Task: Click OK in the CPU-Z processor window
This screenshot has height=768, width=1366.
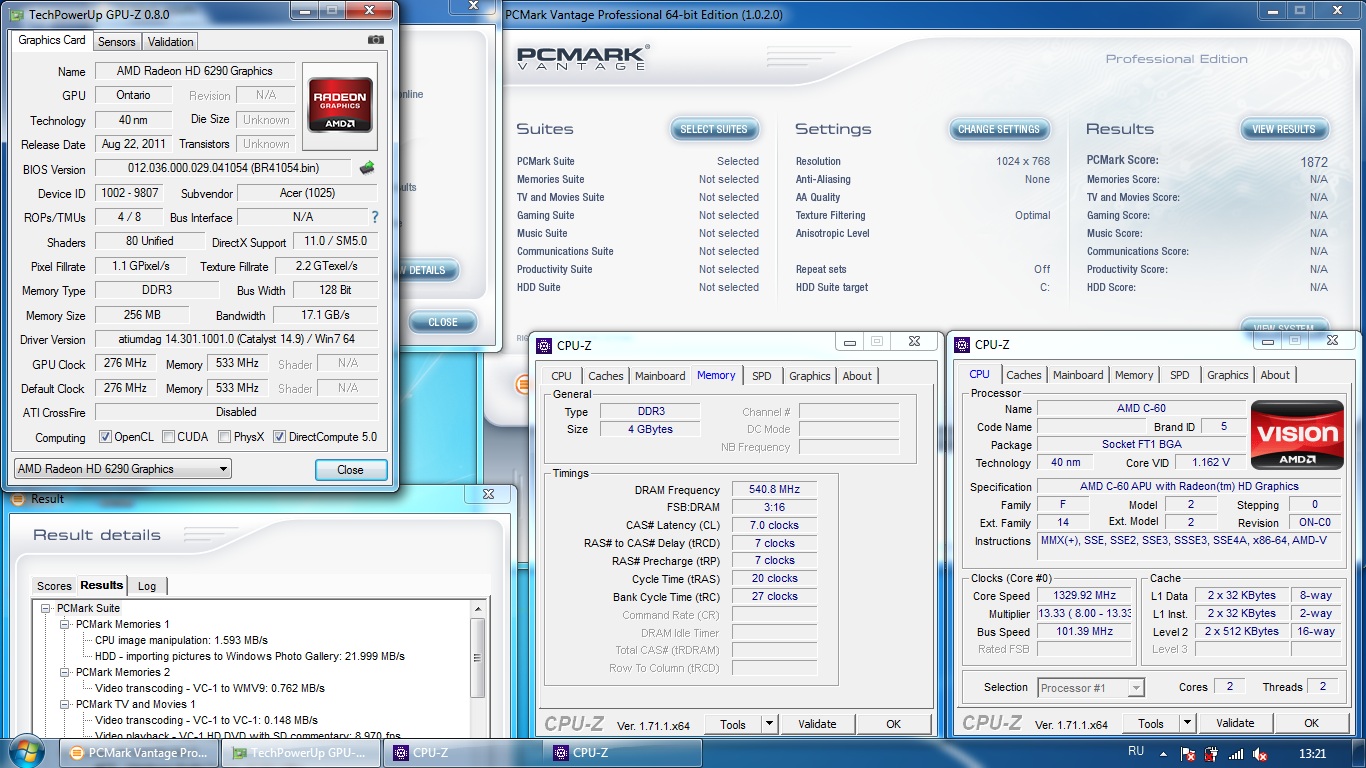Action: tap(1311, 723)
